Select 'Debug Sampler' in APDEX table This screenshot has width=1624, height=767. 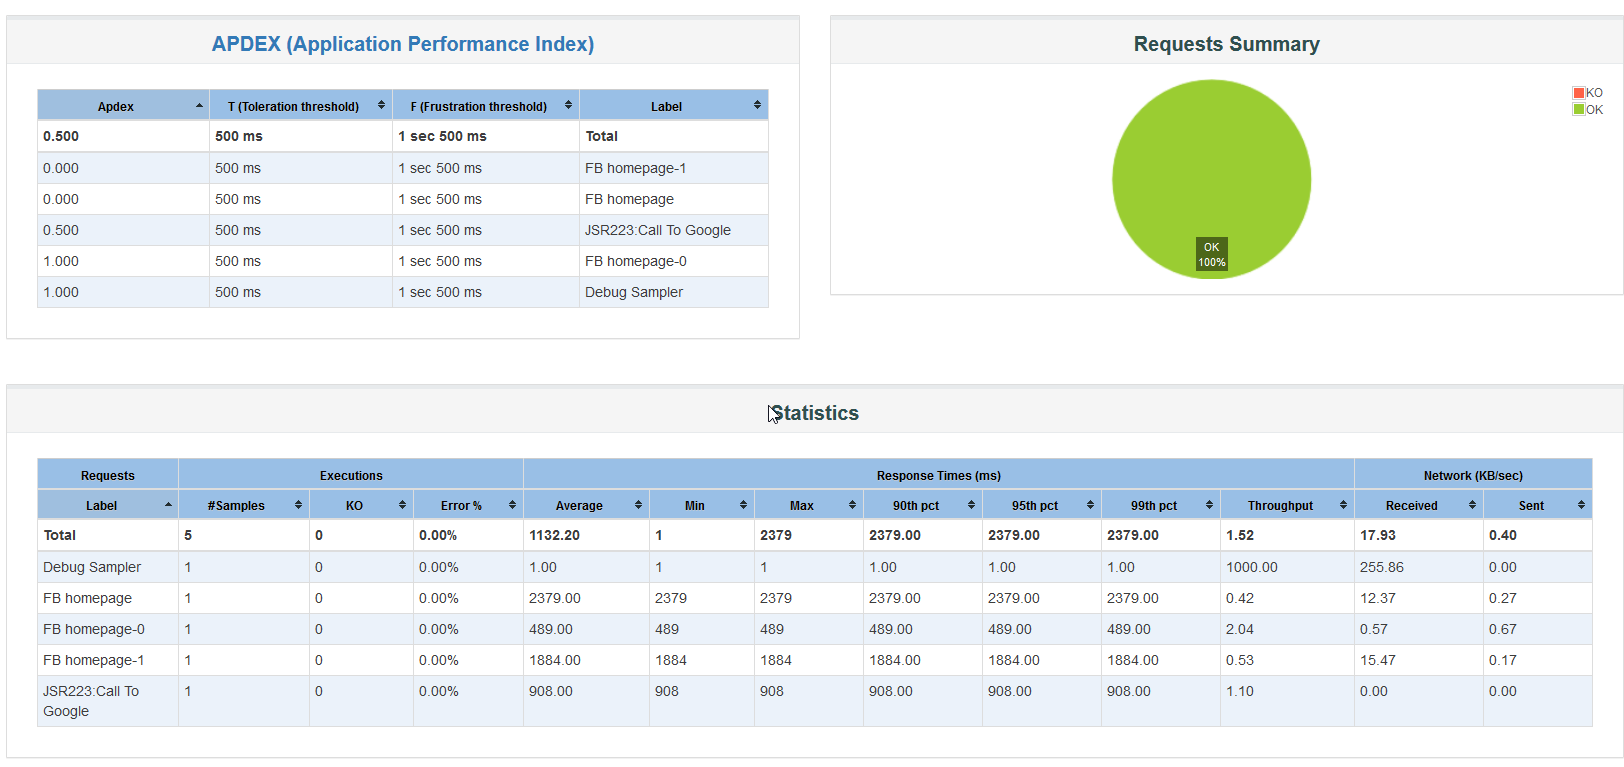[x=634, y=292]
